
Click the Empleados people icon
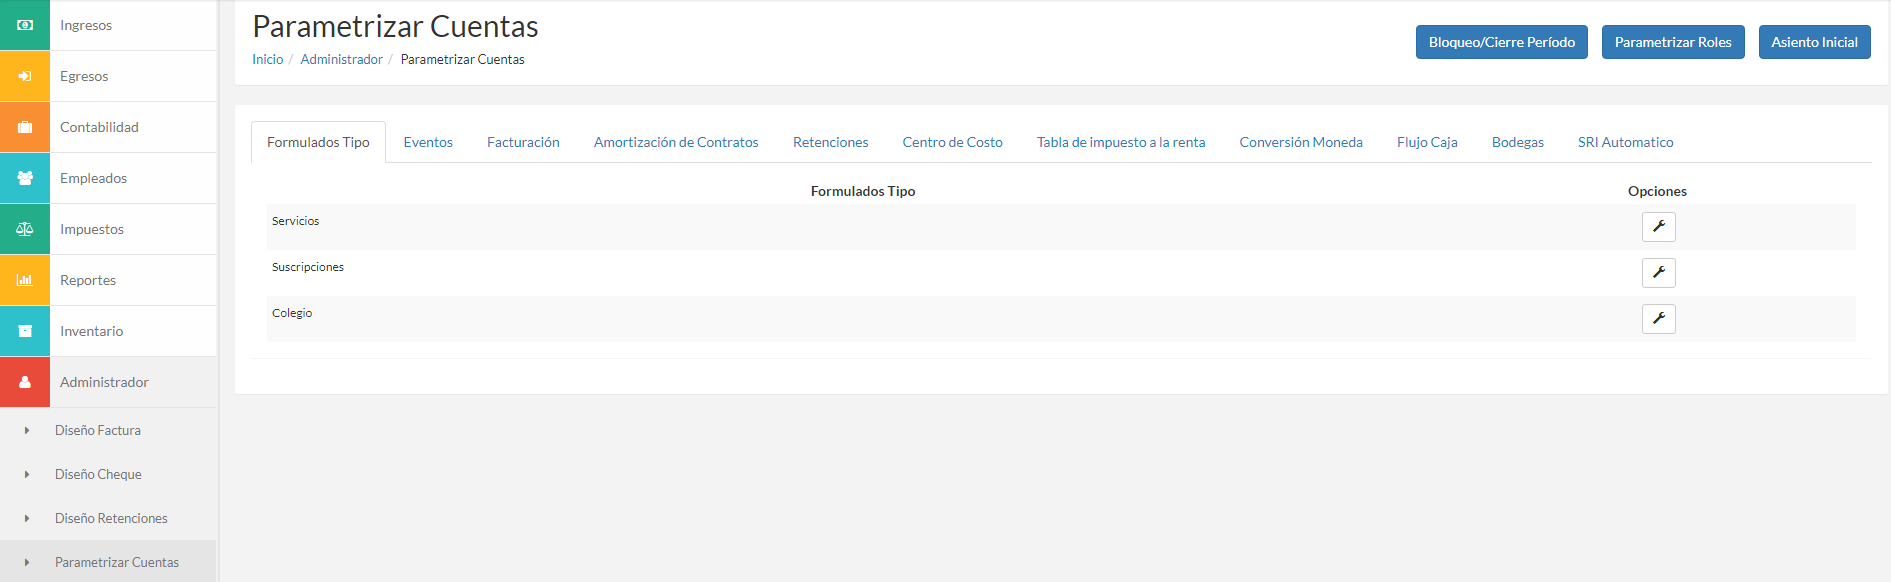25,178
